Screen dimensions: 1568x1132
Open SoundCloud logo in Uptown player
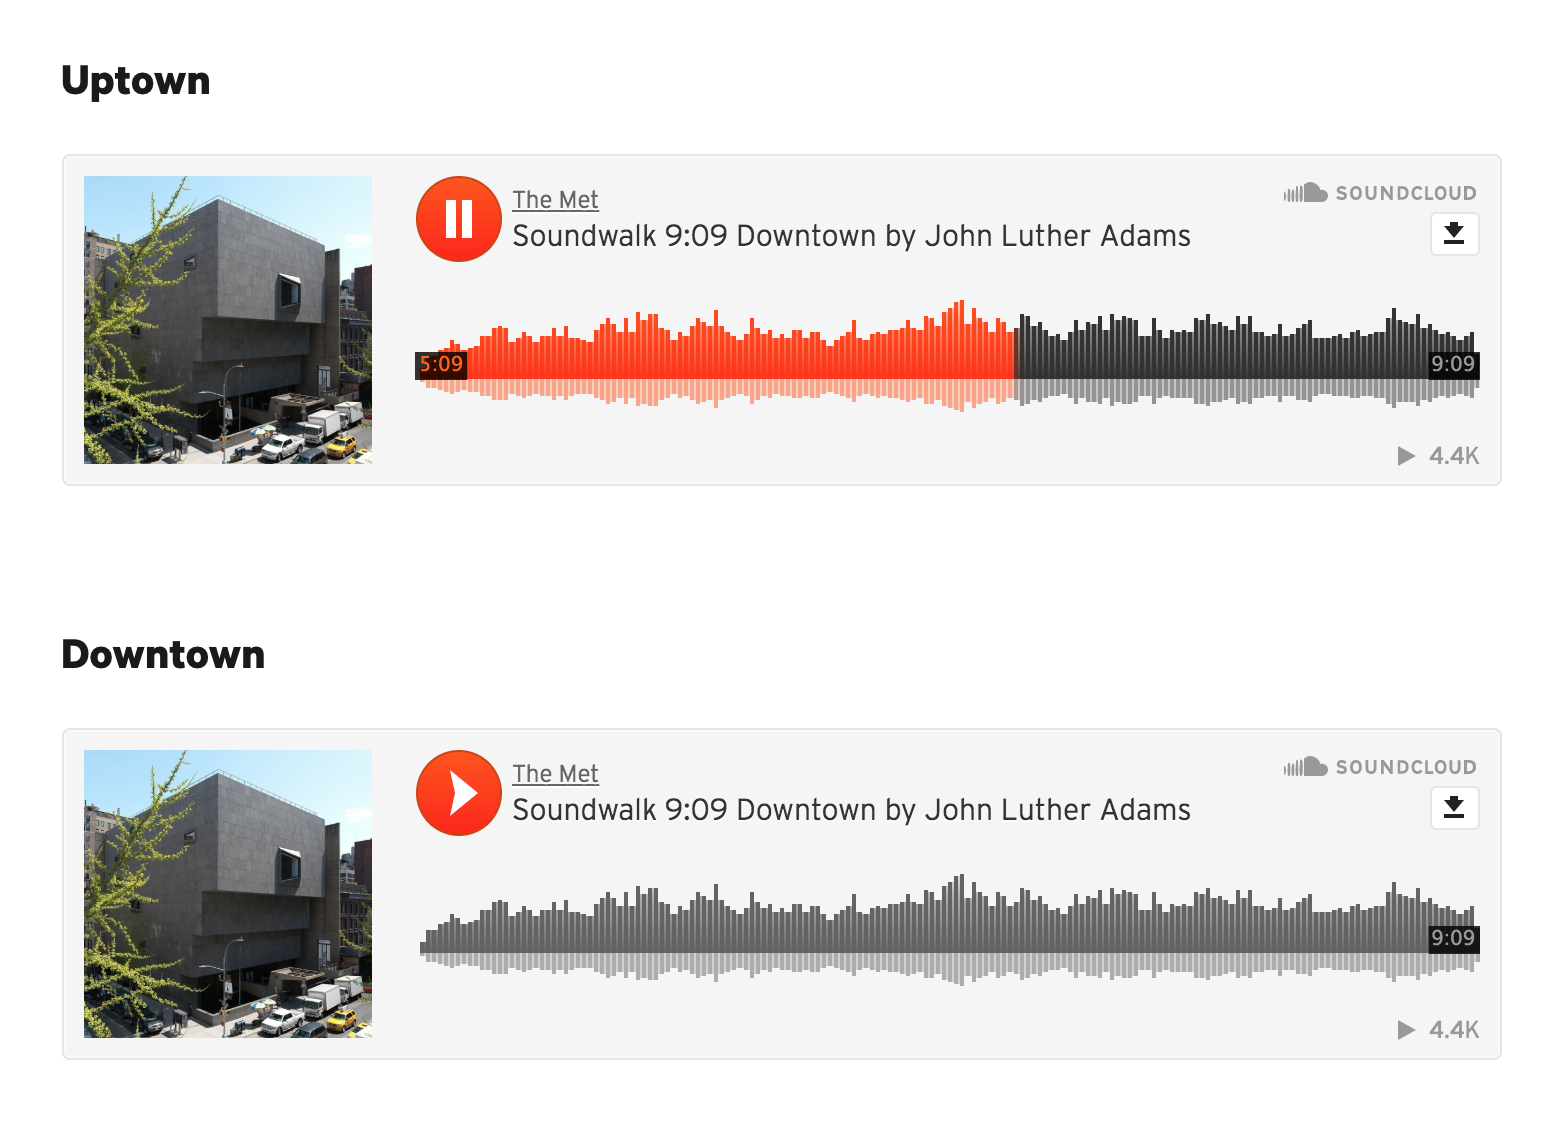click(1380, 193)
